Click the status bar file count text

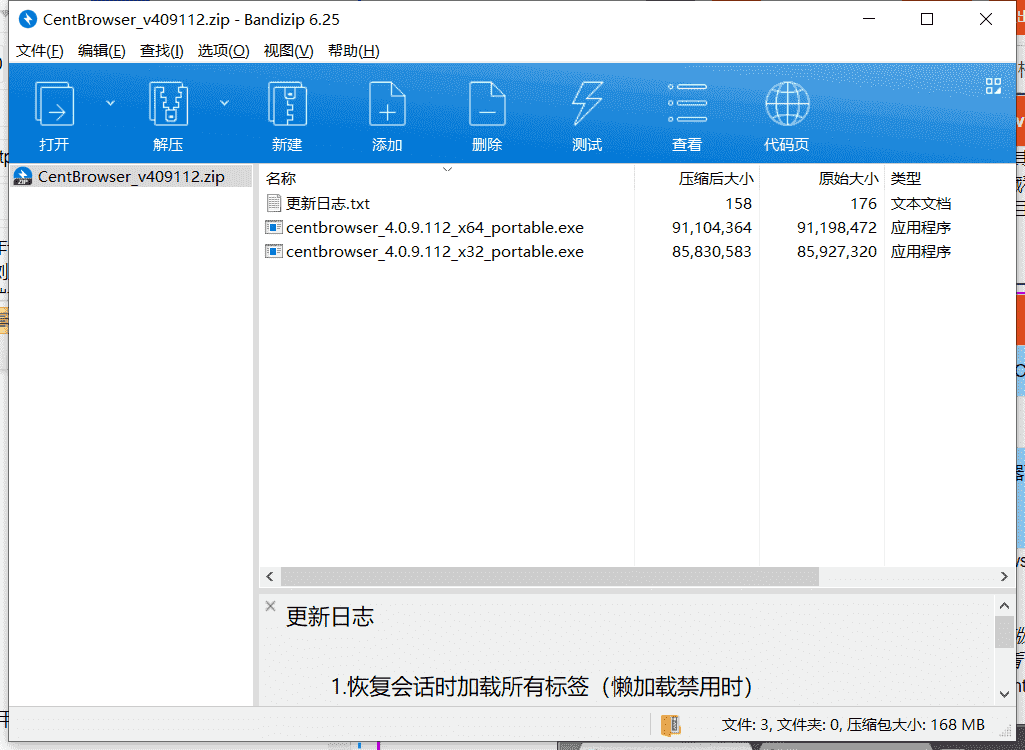pyautogui.click(x=853, y=724)
